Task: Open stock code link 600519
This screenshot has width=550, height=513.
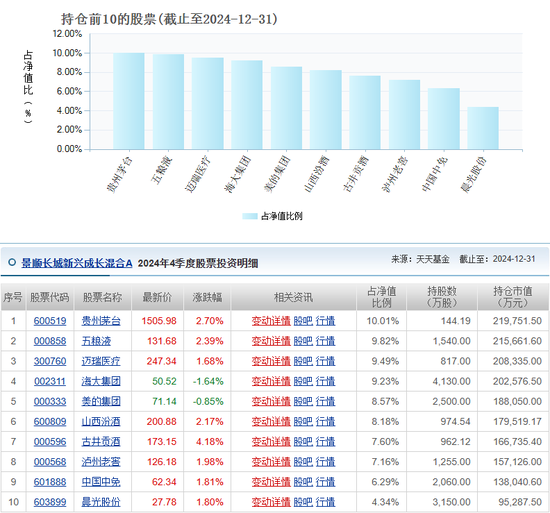Action: tap(50, 321)
